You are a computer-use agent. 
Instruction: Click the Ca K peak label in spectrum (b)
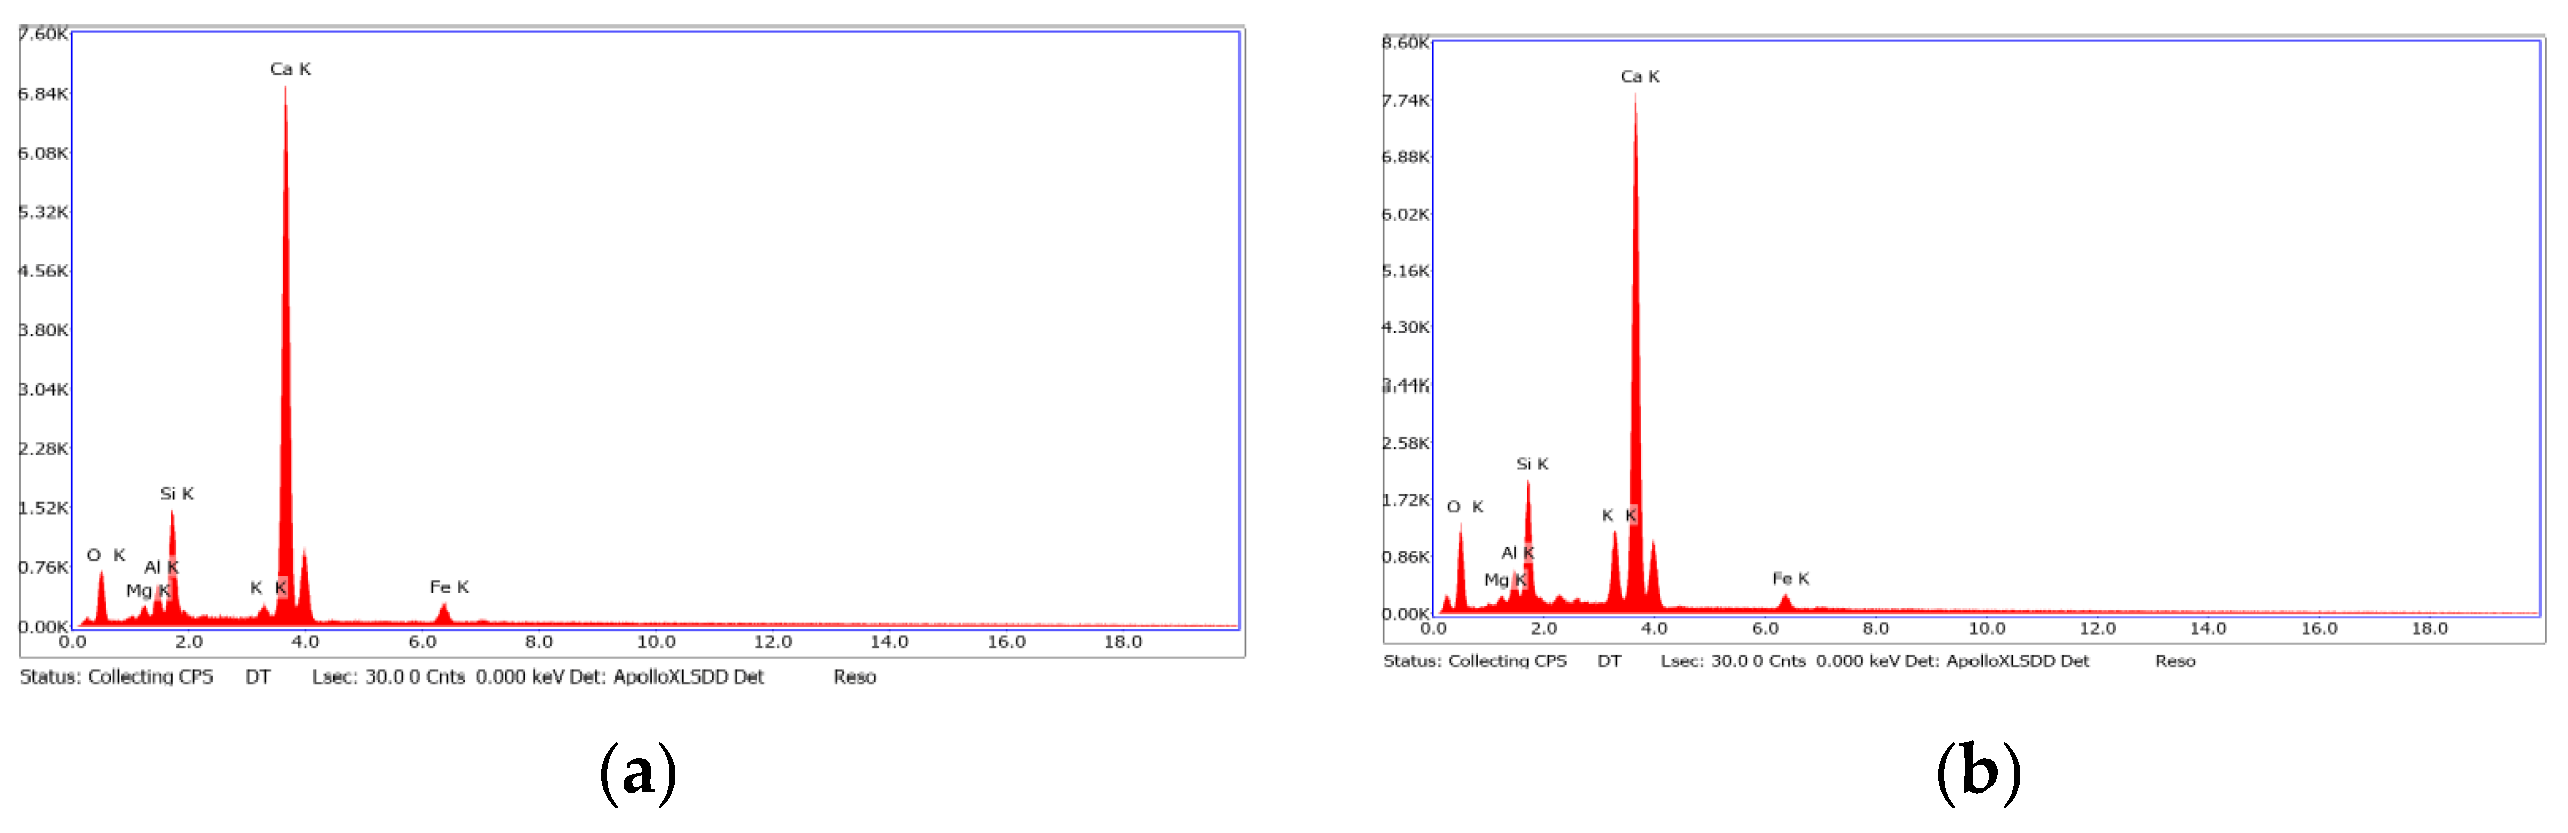coord(1640,76)
